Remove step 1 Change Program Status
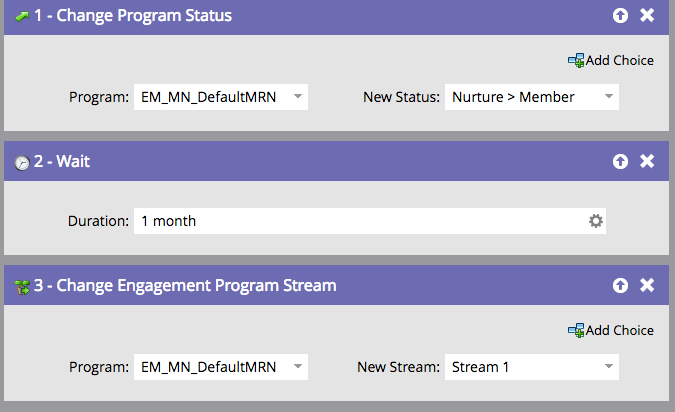 (647, 16)
